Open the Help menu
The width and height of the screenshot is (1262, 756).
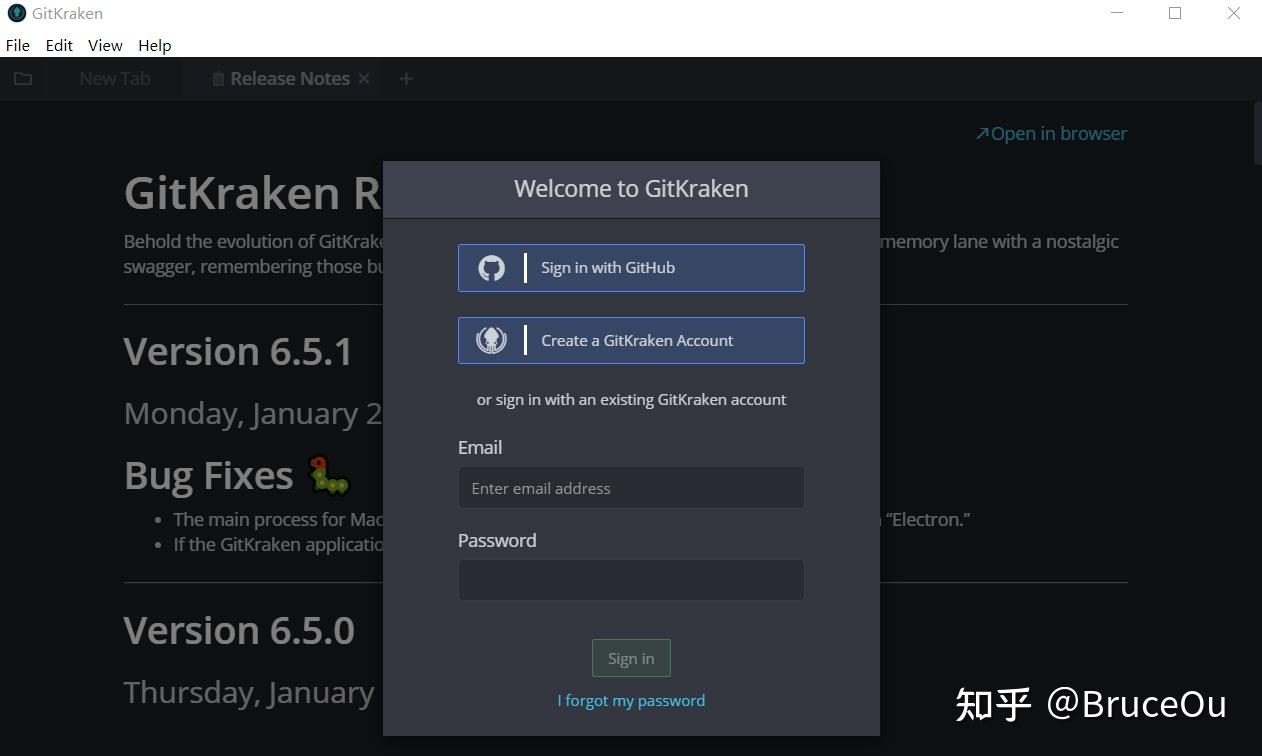tap(154, 45)
